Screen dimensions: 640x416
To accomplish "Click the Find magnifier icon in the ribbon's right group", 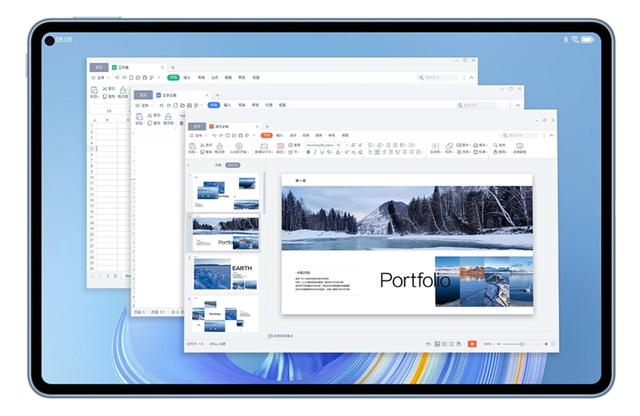I will coord(496,145).
